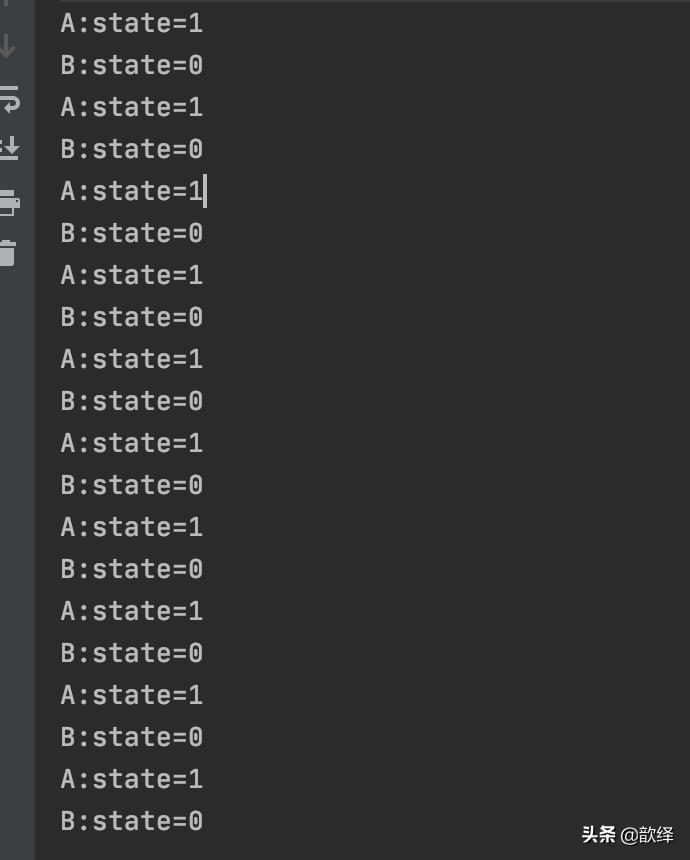Select the bottommost A:state=1 line

tap(130, 778)
